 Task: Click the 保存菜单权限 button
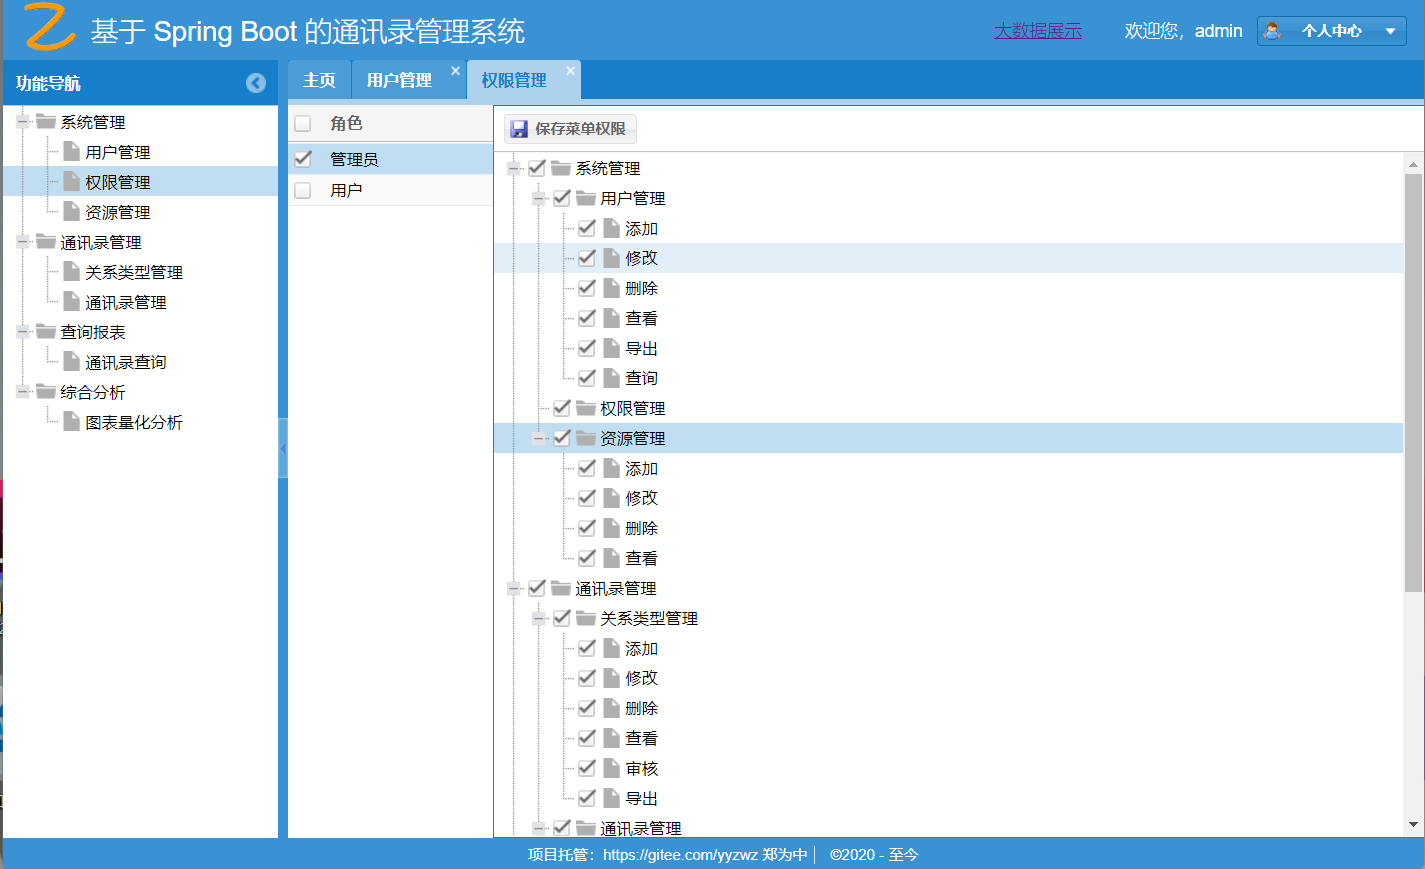point(570,129)
